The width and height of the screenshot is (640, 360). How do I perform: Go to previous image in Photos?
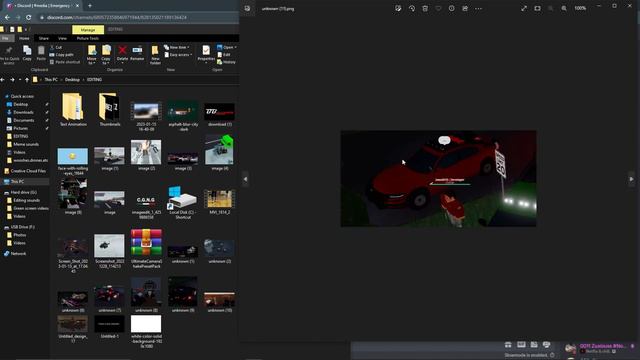[245, 179]
